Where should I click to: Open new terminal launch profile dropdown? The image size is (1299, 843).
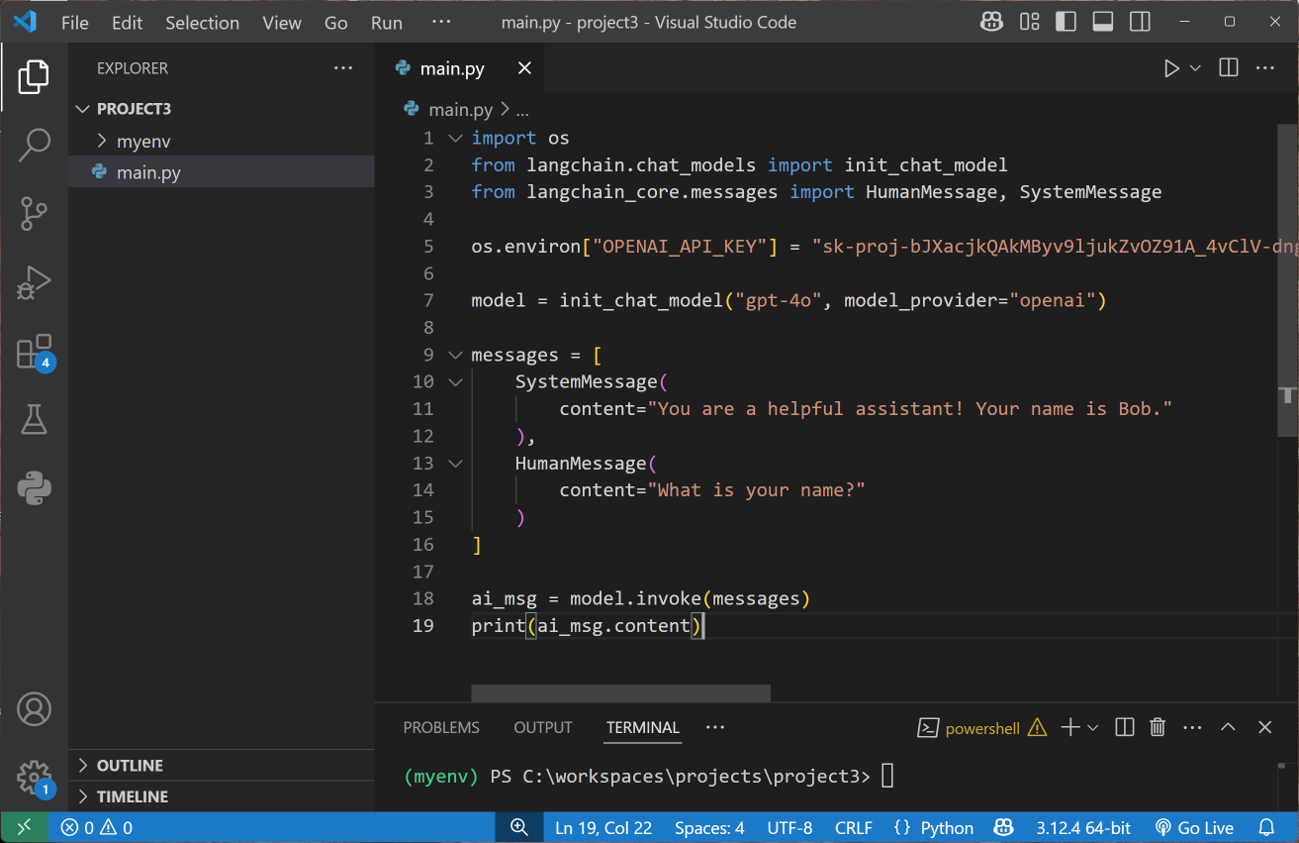pyautogui.click(x=1093, y=727)
